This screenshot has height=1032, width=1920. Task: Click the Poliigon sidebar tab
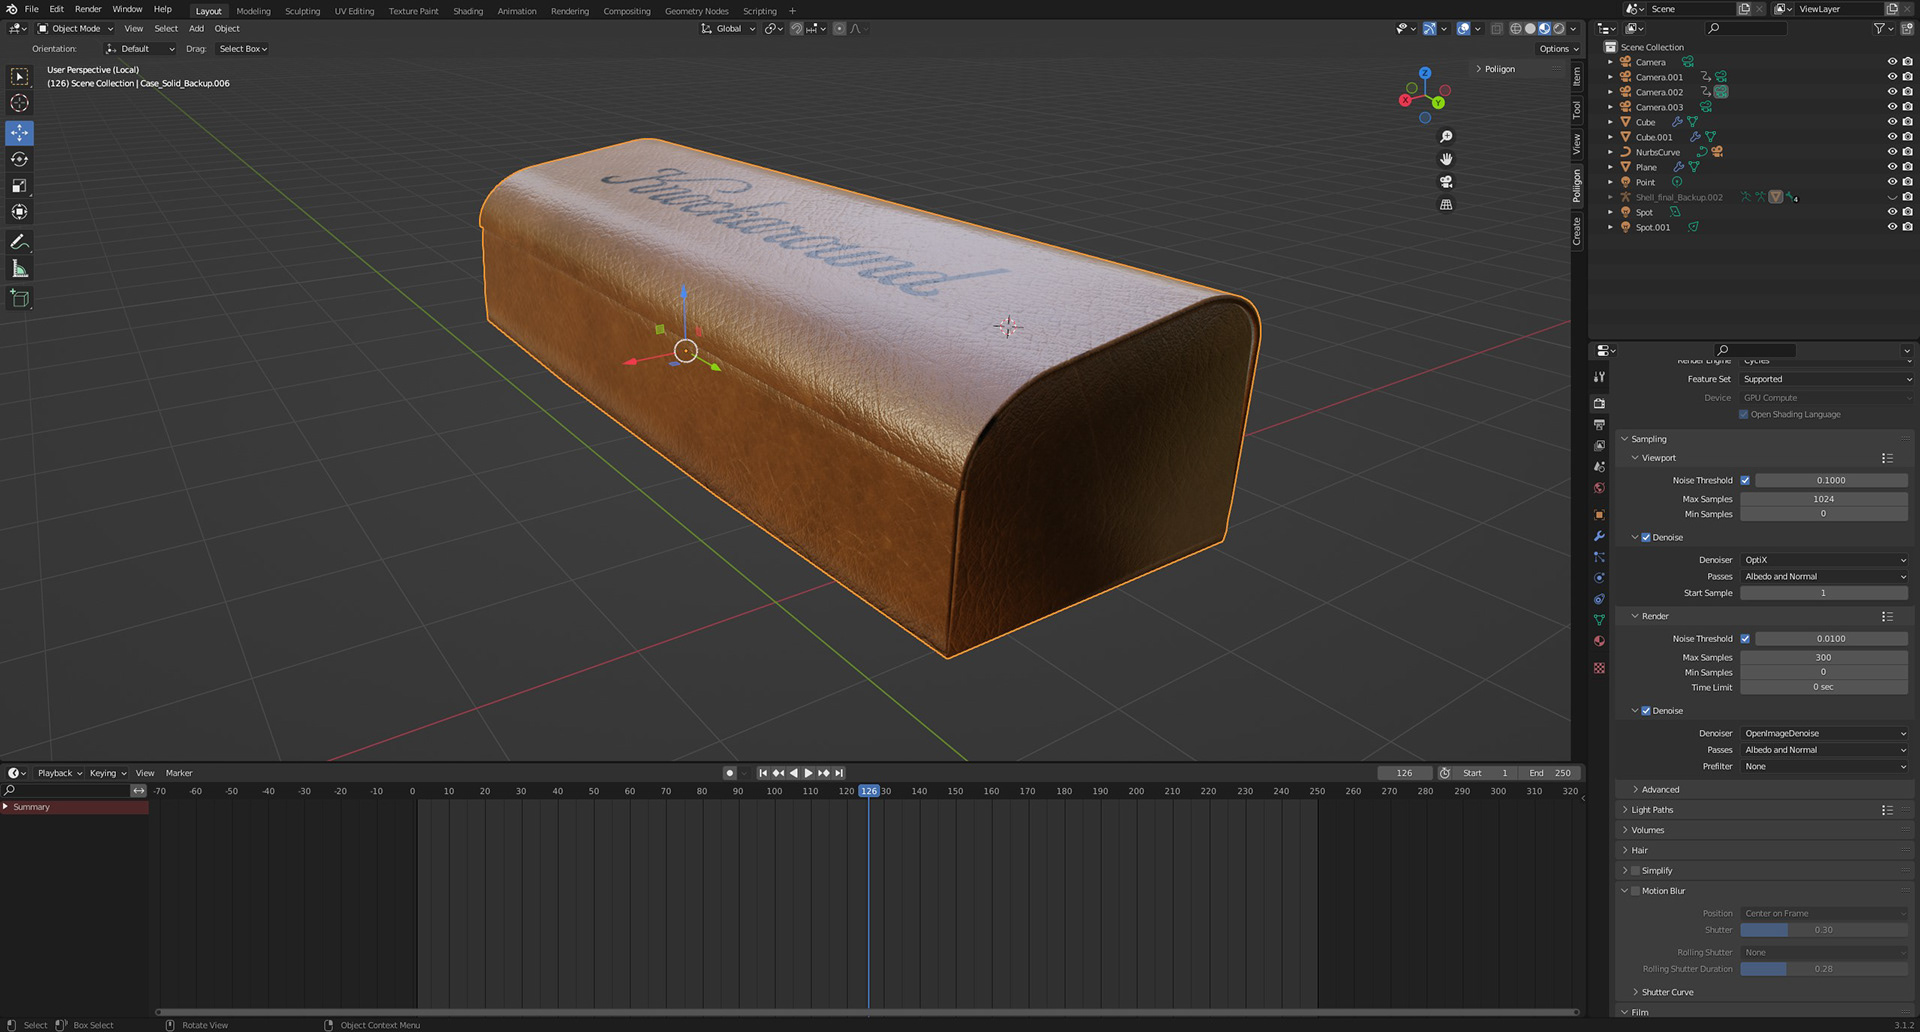[1577, 186]
